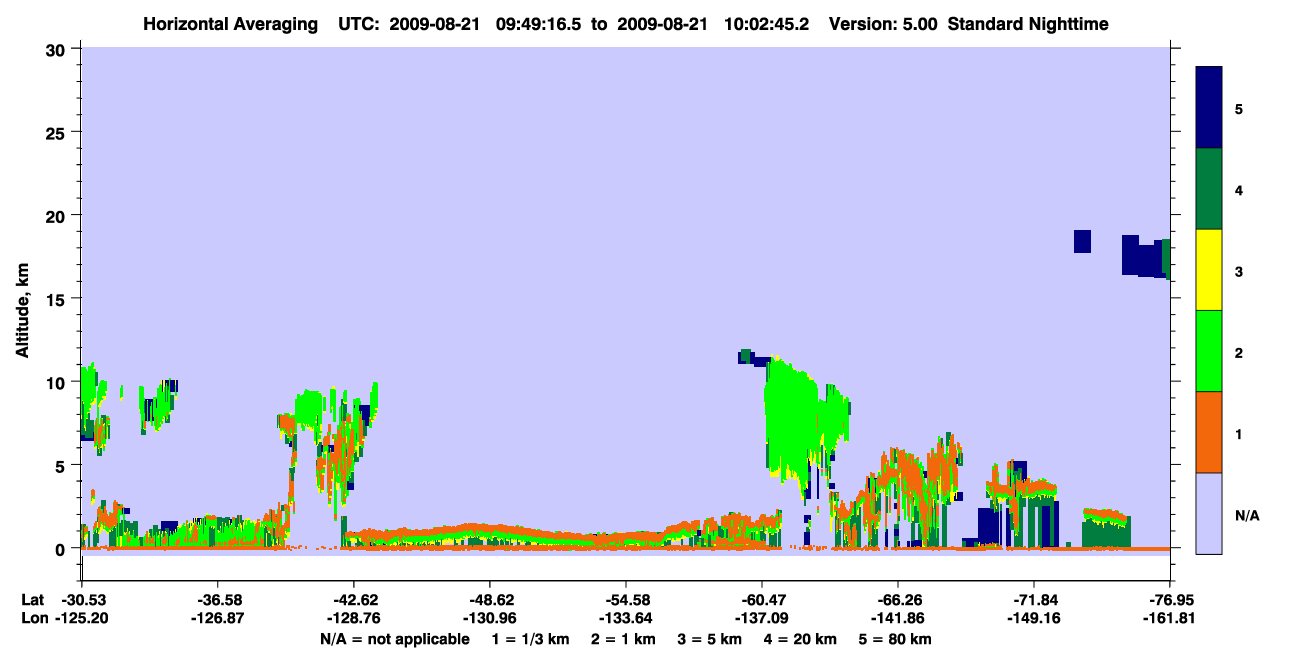The height and width of the screenshot is (667, 1300).
Task: Click latitude value -48.62
Action: (x=490, y=600)
